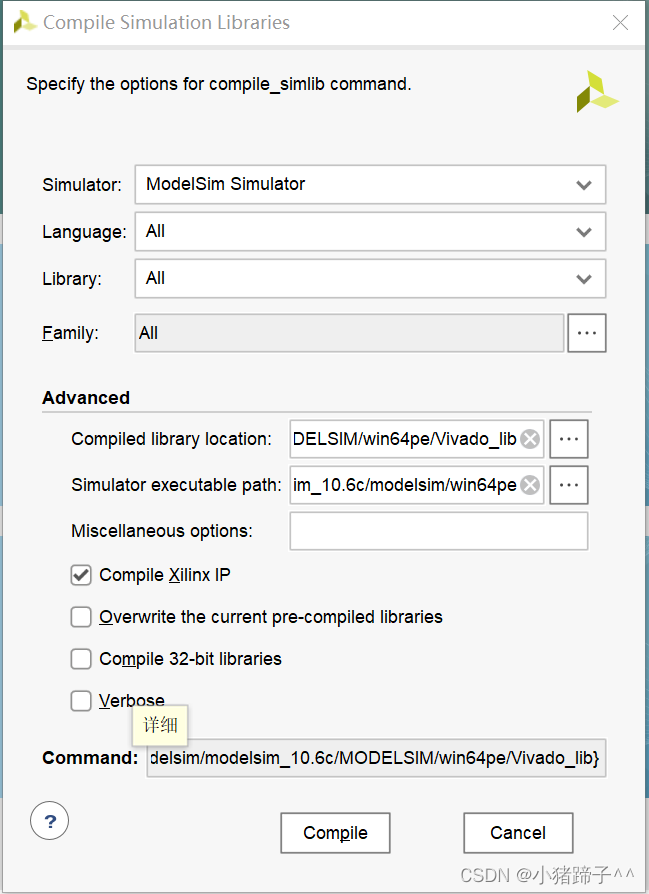
Task: Click the Advanced section heading
Action: coord(86,397)
